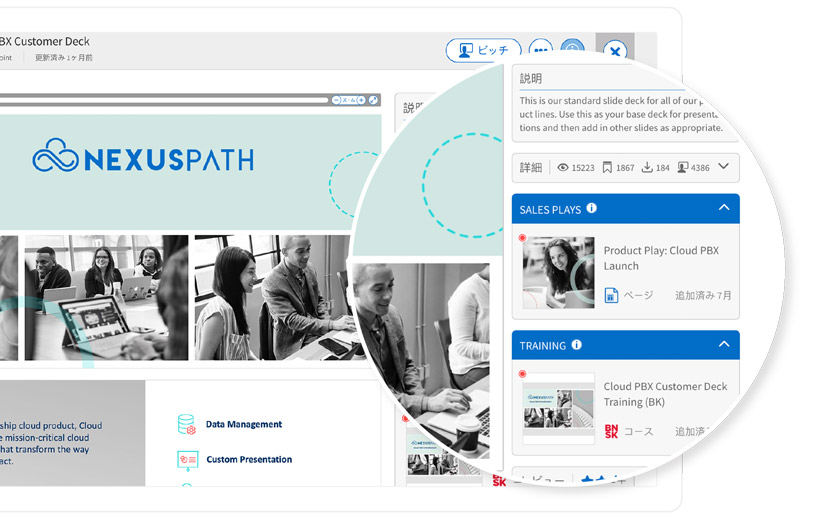
Task: Click the Training deck thumbnail
Action: (x=558, y=409)
